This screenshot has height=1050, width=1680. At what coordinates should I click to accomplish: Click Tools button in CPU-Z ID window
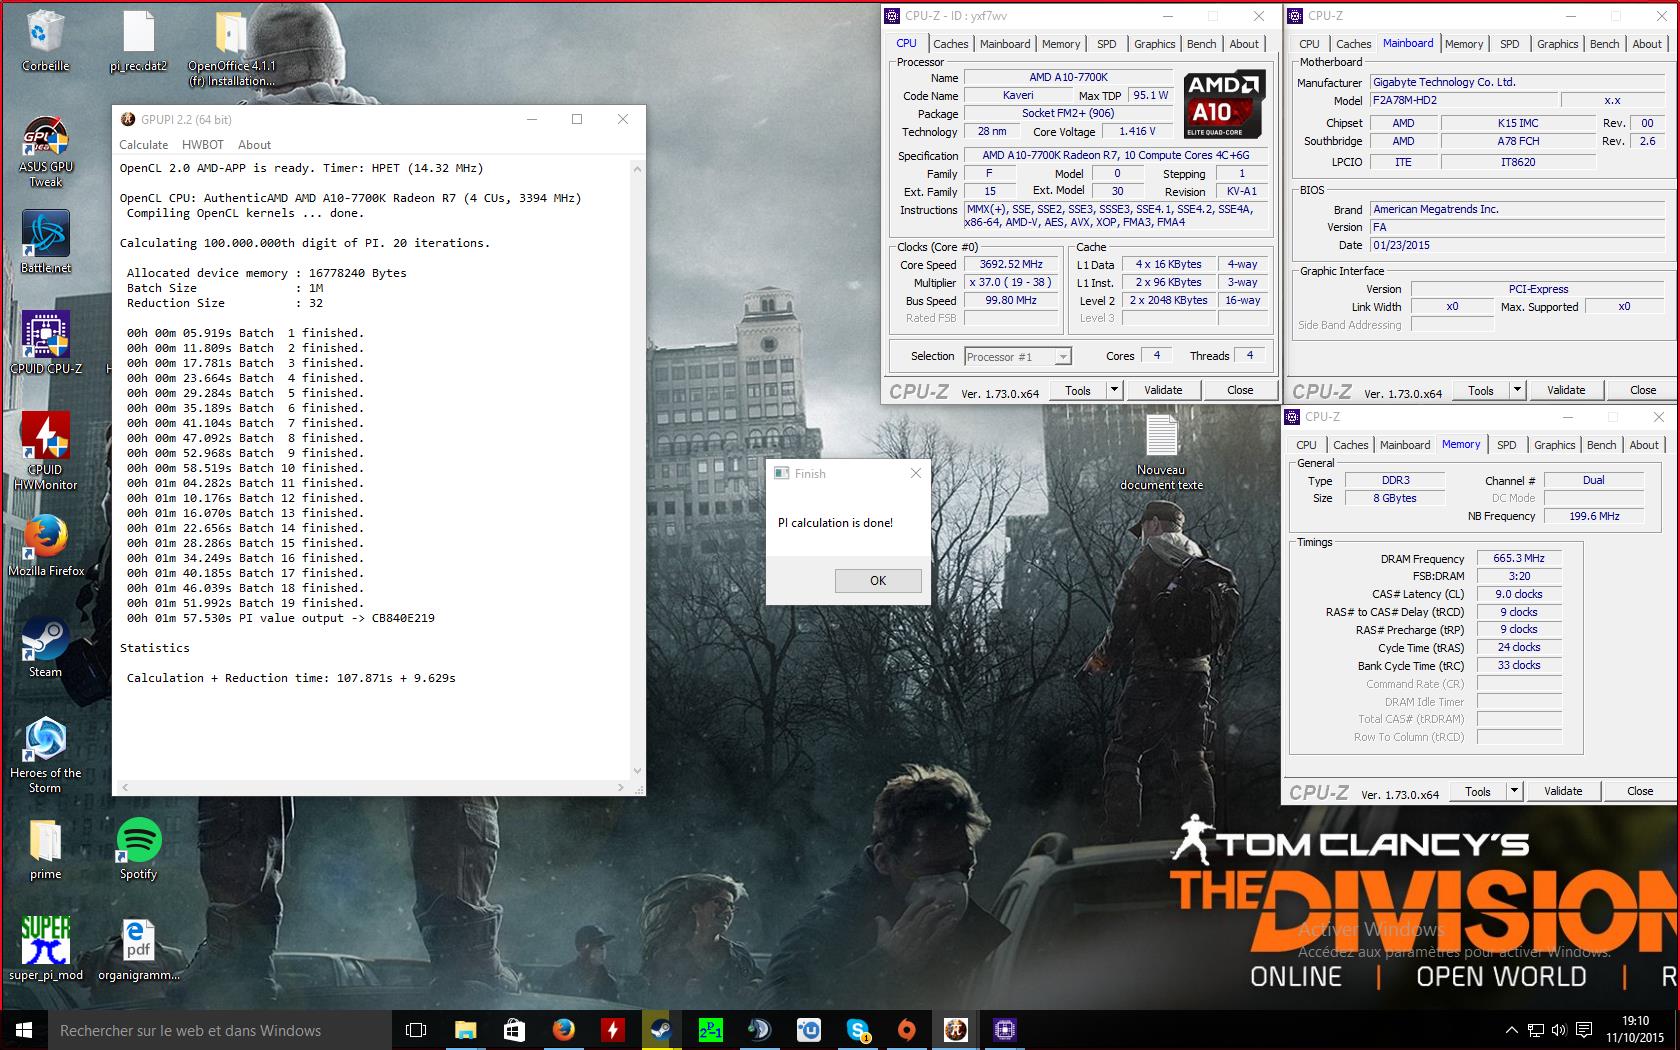click(x=1078, y=390)
